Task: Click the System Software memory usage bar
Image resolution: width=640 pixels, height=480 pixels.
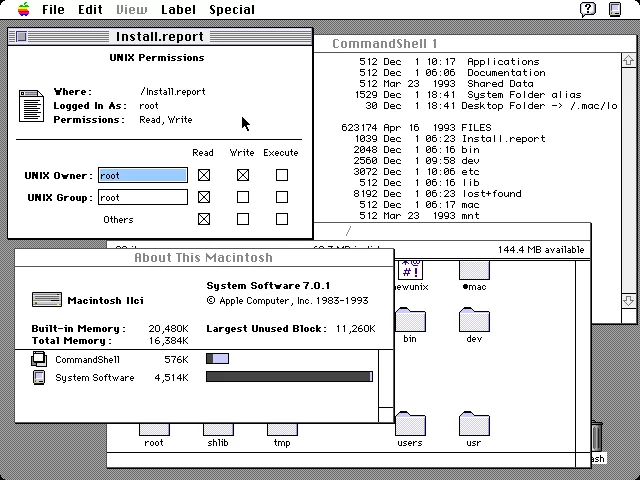Action: pos(289,377)
